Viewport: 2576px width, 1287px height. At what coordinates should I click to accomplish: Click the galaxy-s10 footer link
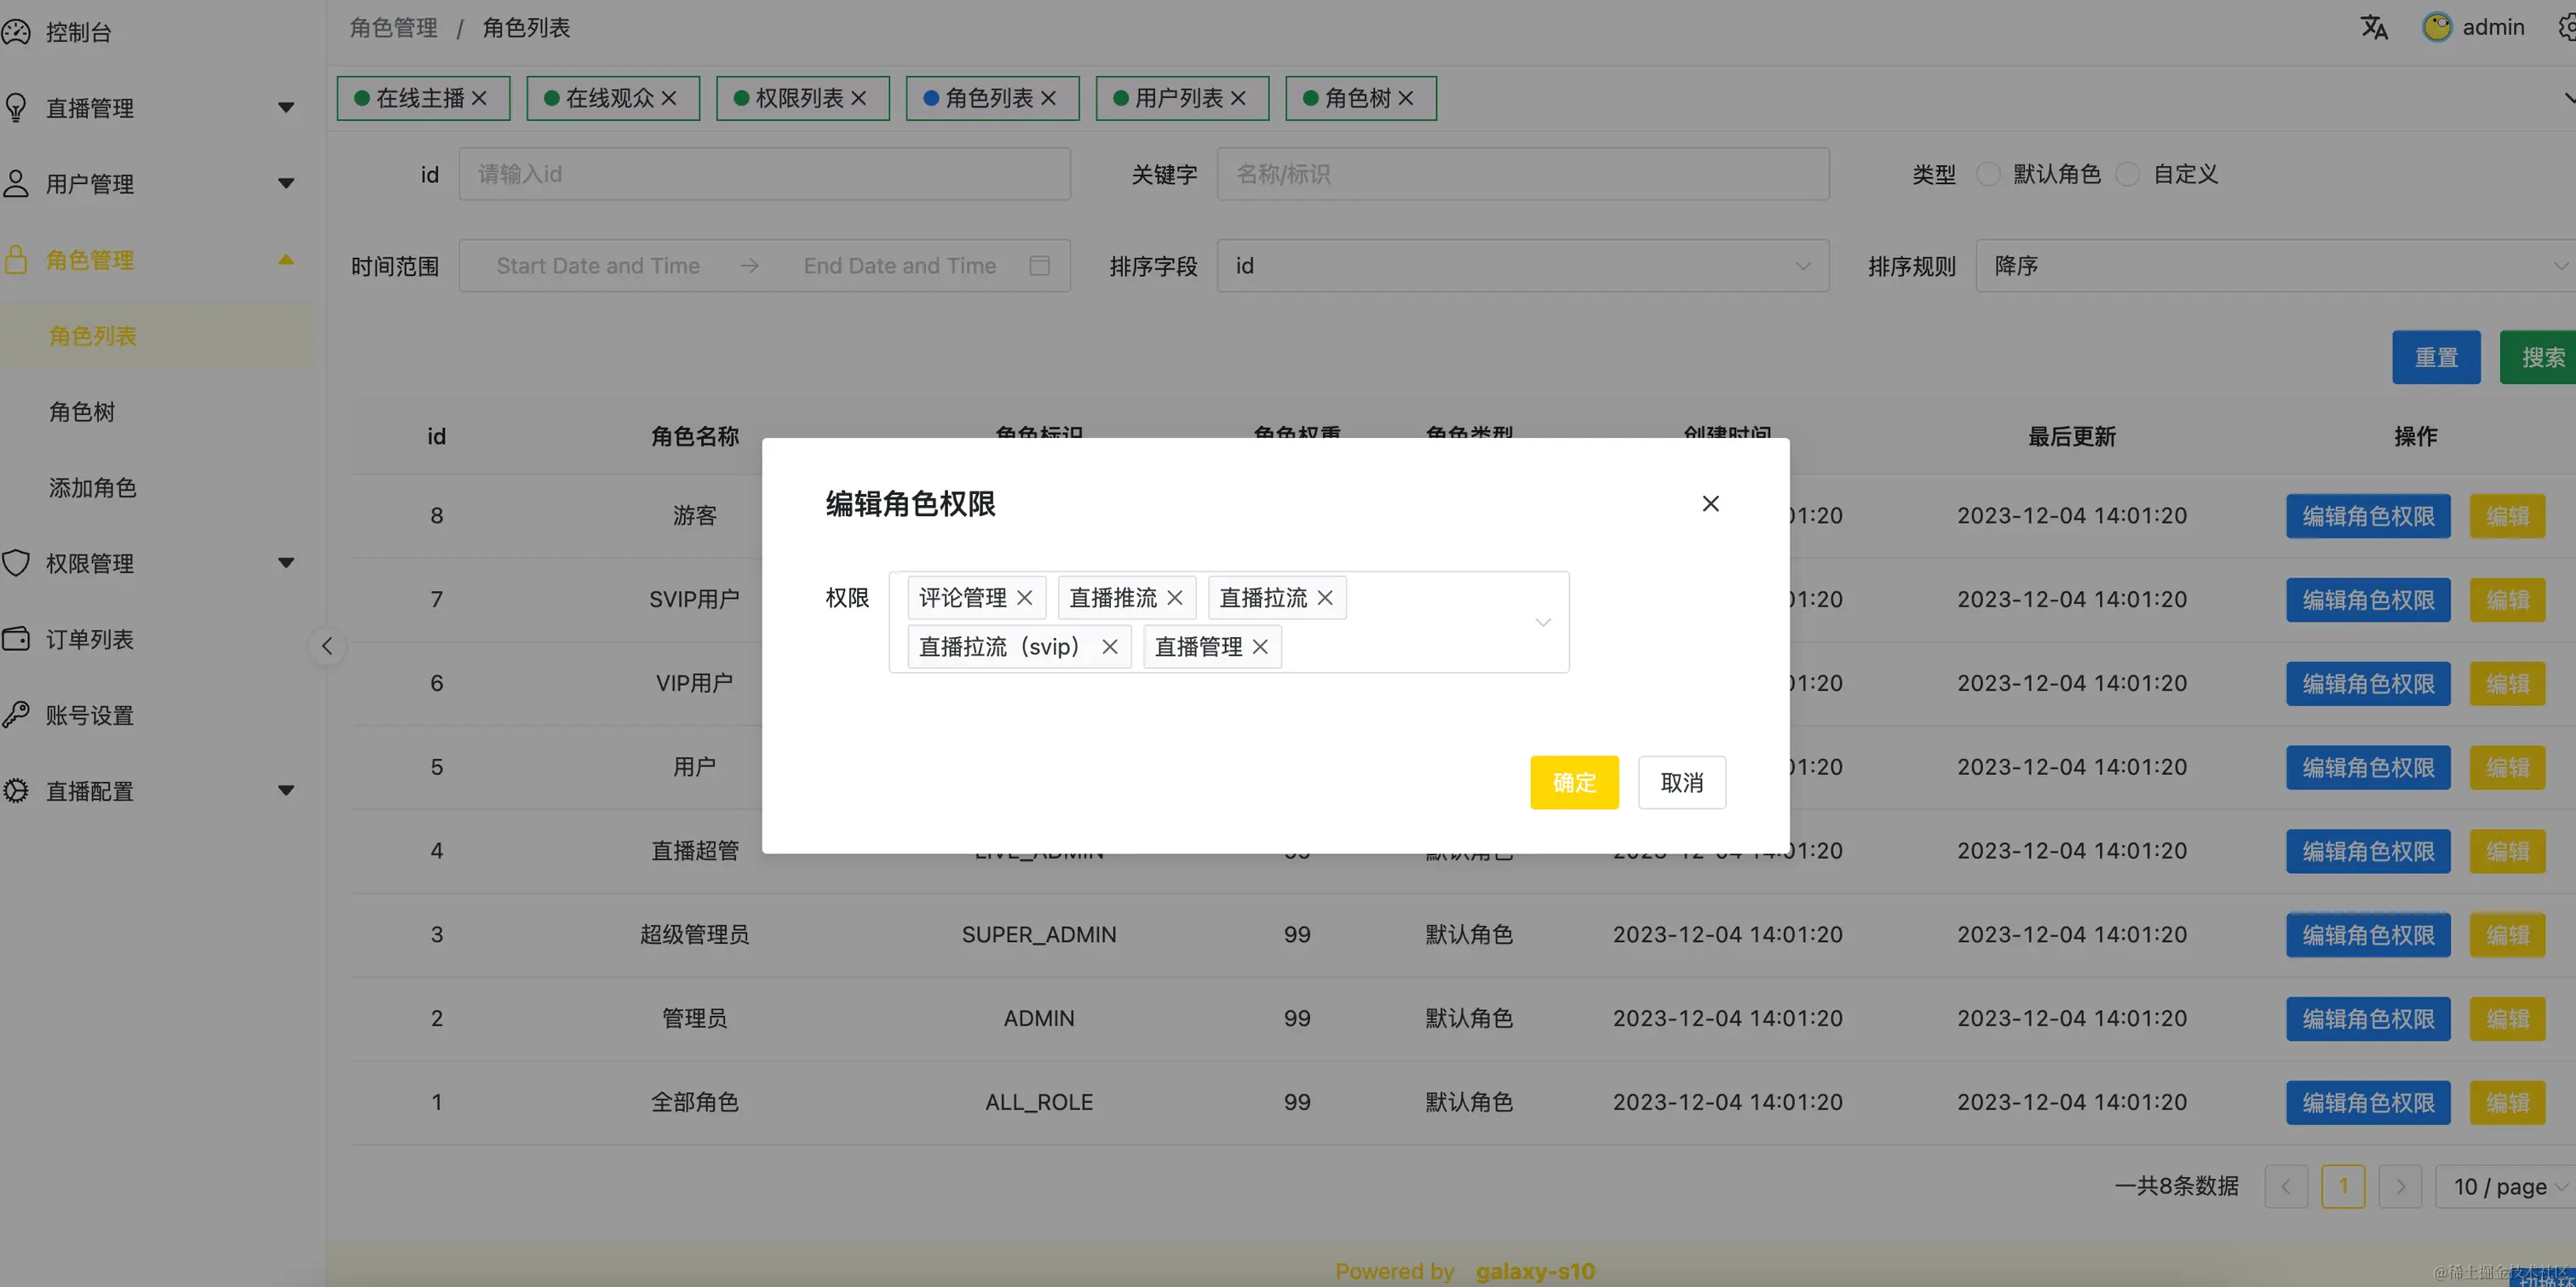pos(1535,1271)
